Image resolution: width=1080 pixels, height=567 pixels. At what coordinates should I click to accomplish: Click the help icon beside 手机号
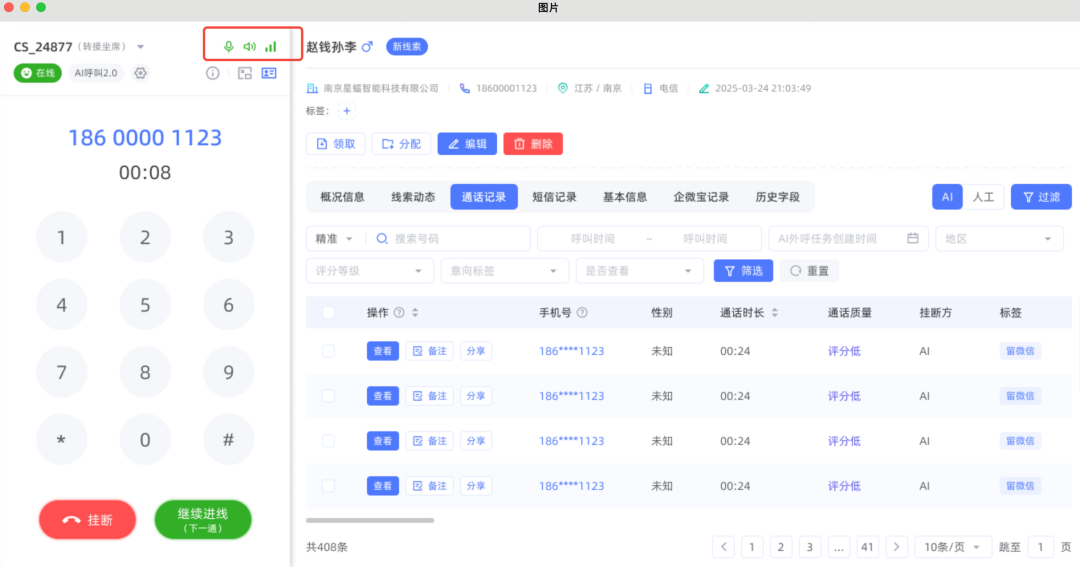[x=582, y=313]
